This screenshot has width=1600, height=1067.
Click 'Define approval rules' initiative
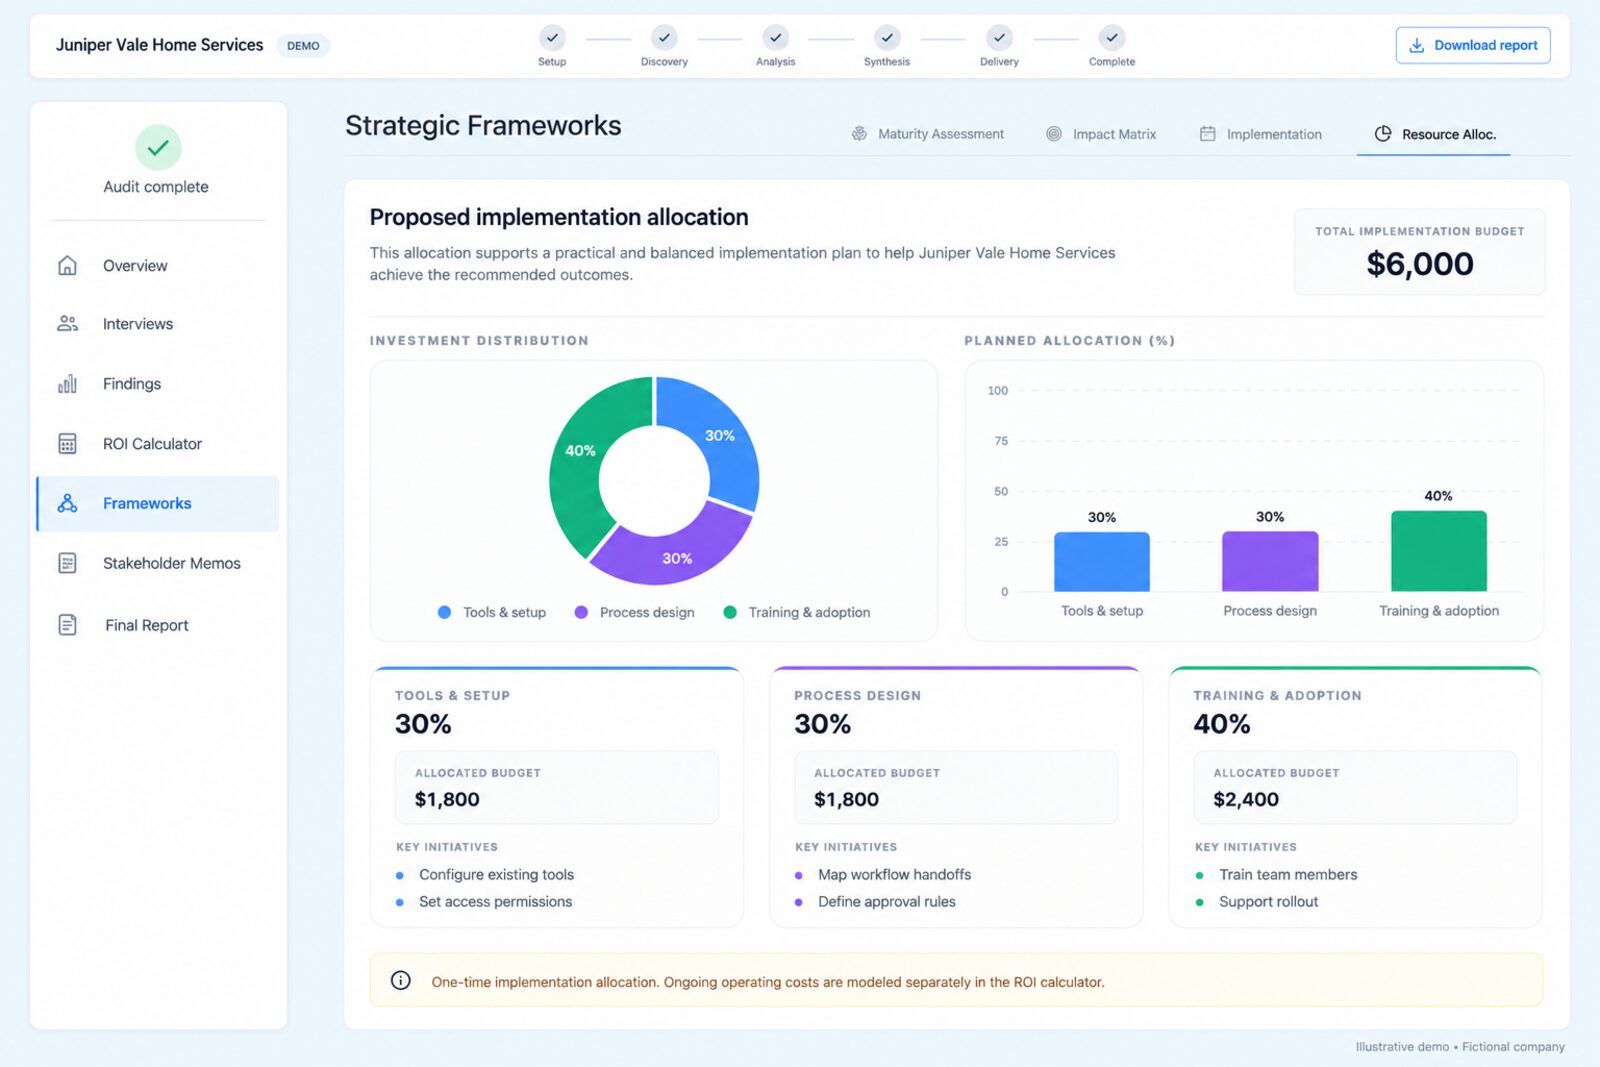[x=886, y=901]
